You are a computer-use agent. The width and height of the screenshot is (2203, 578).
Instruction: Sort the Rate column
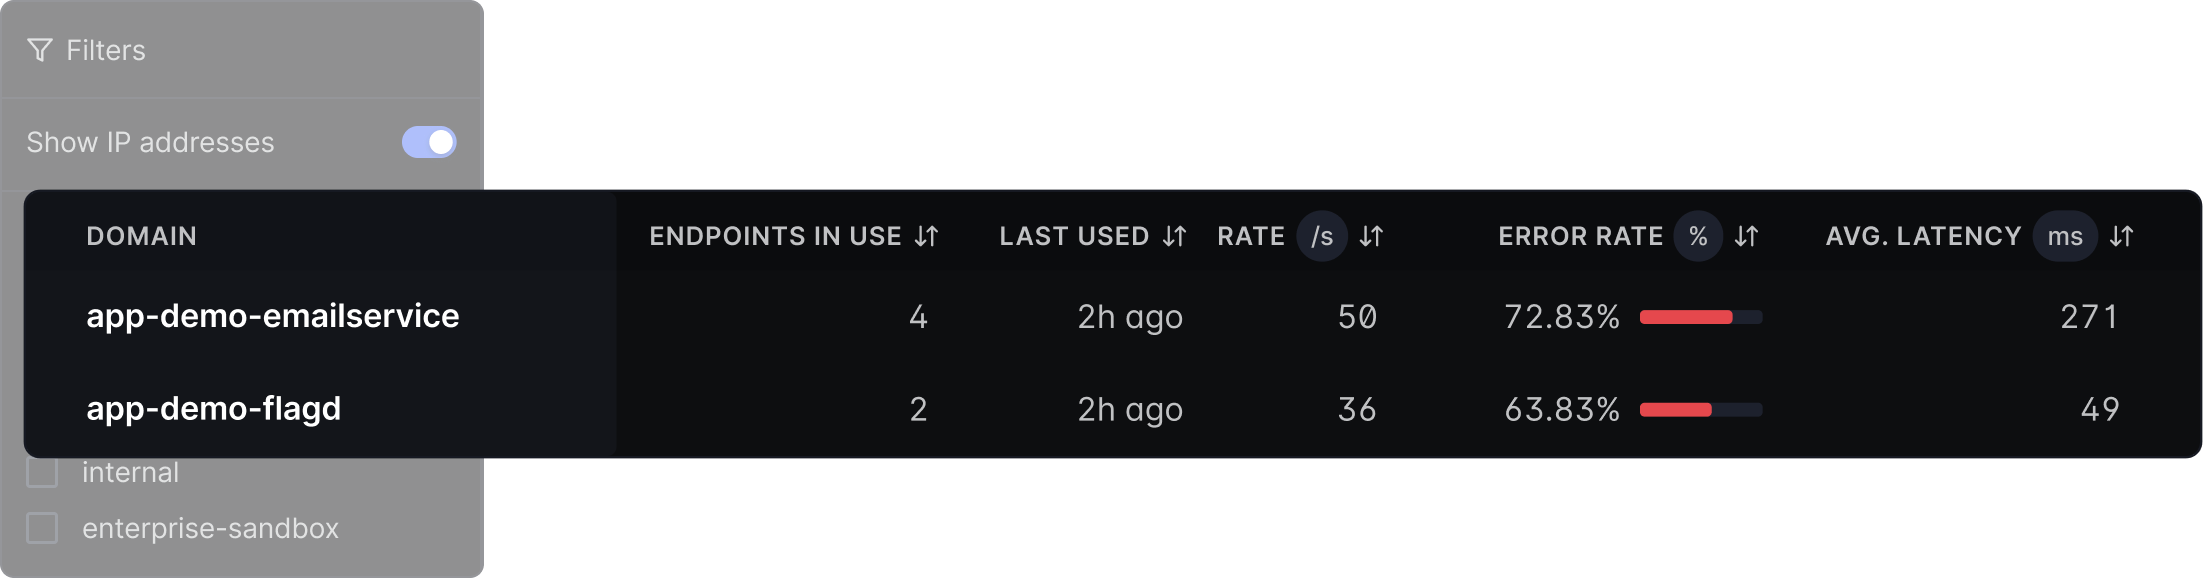1371,236
